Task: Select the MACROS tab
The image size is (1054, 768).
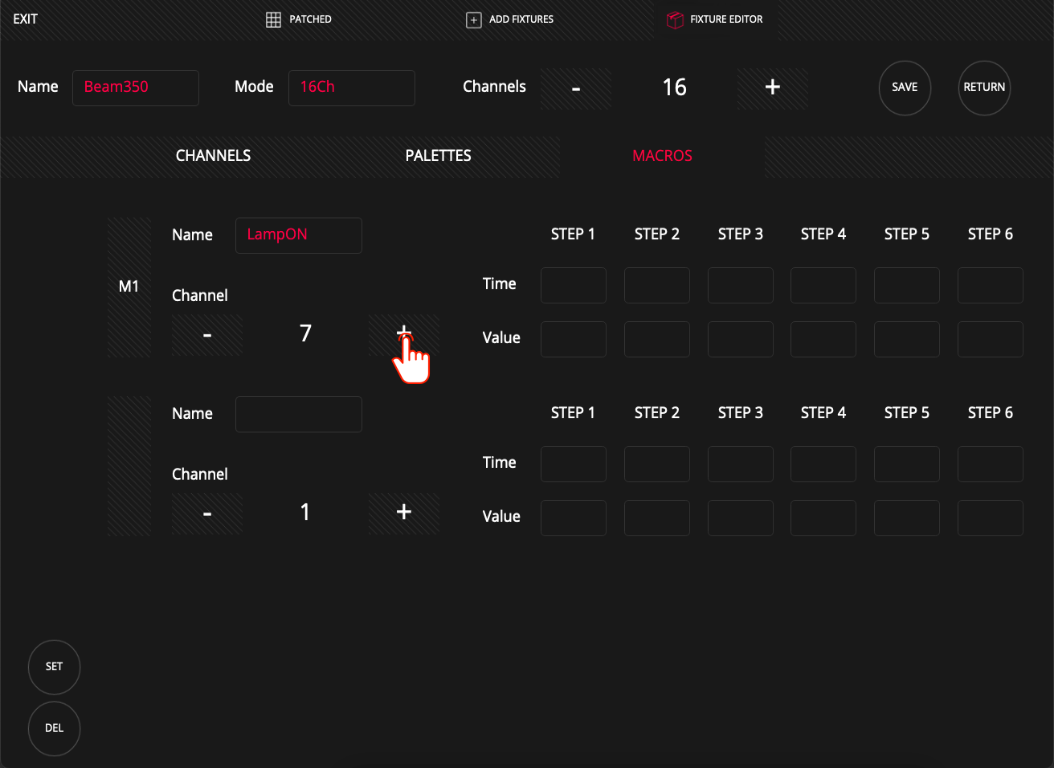Action: [x=662, y=156]
